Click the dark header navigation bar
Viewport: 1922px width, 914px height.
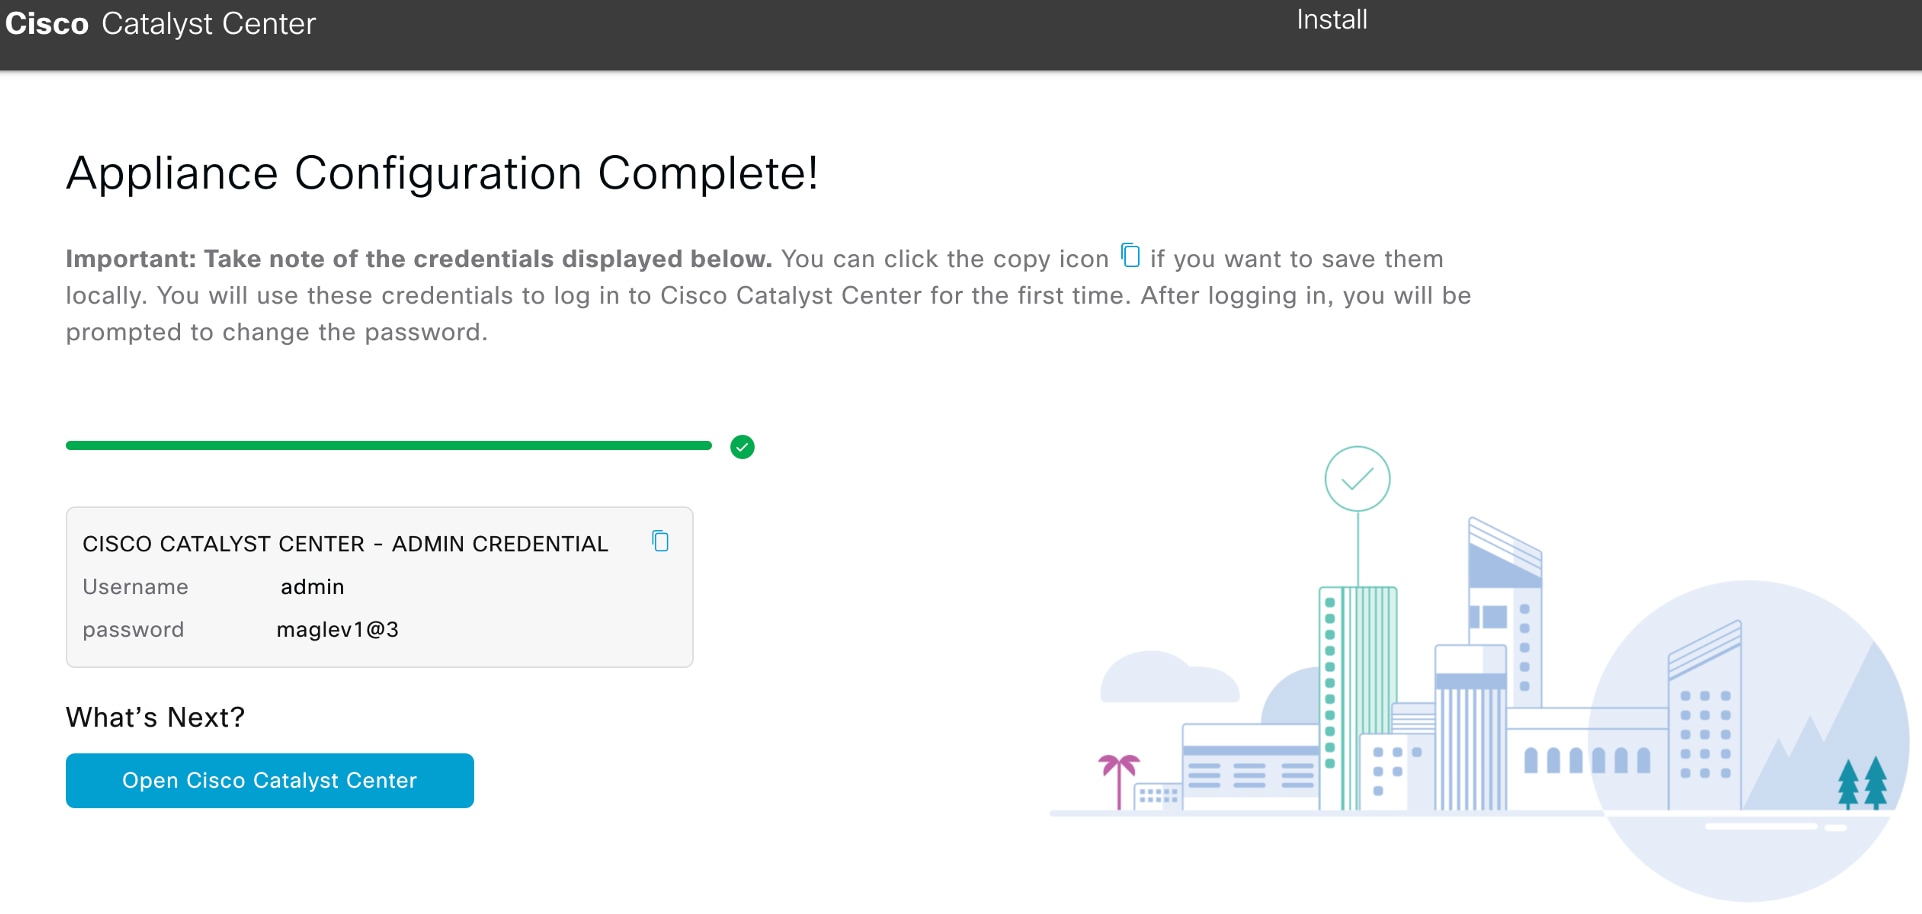point(800,36)
